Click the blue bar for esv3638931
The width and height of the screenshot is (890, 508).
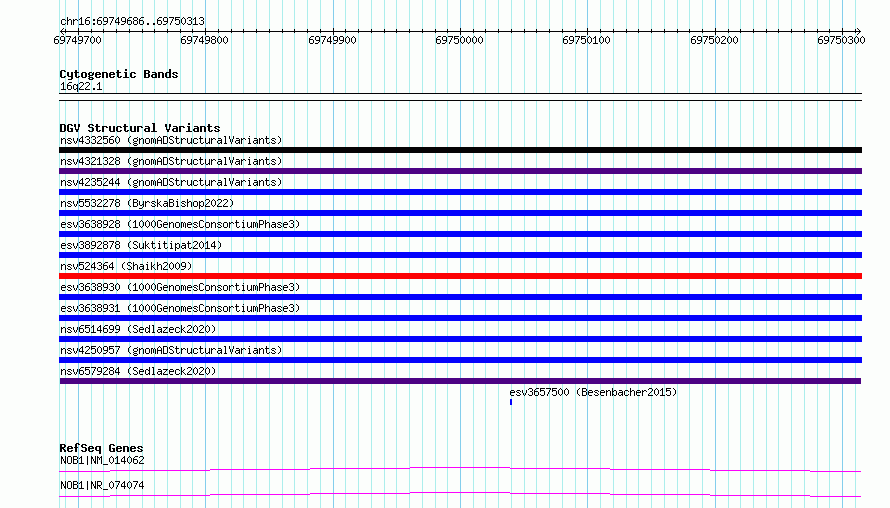tap(460, 318)
